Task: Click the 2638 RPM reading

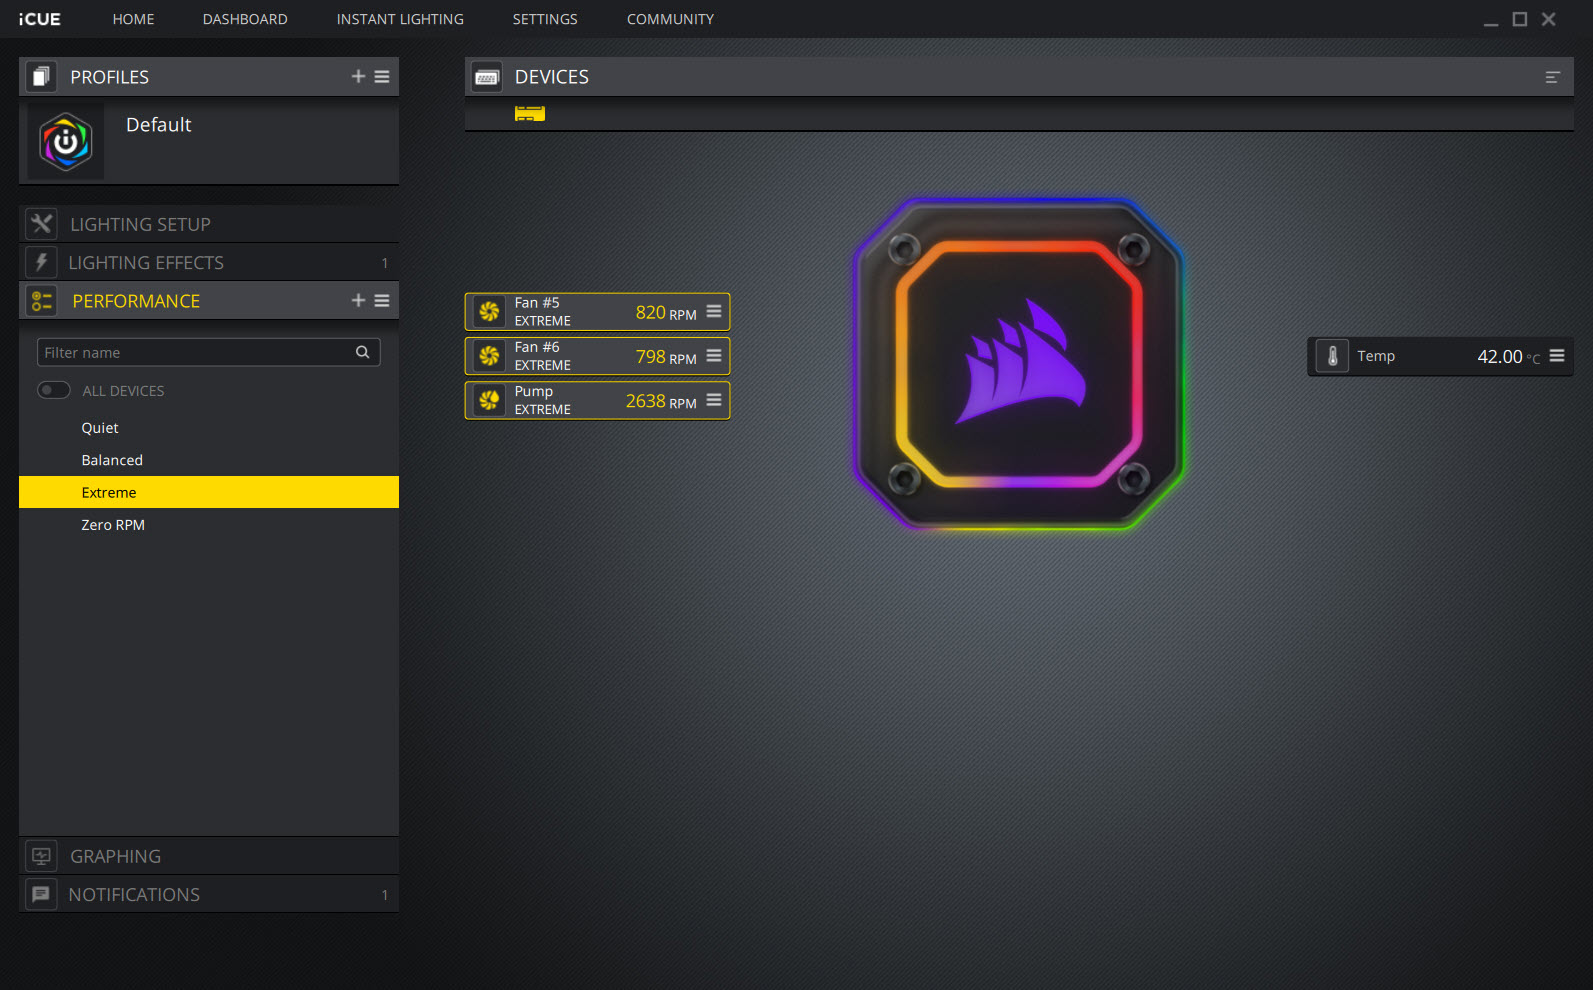Action: coord(661,401)
